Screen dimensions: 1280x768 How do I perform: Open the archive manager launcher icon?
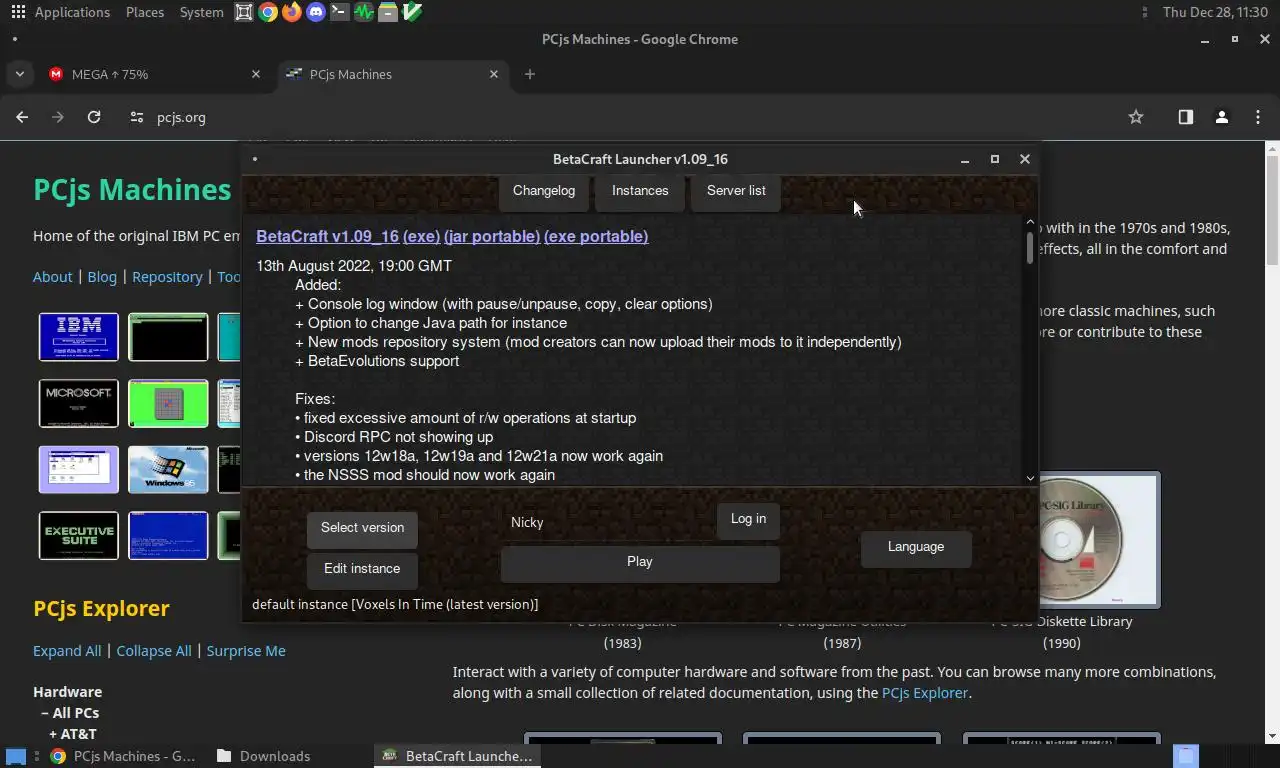coord(388,12)
